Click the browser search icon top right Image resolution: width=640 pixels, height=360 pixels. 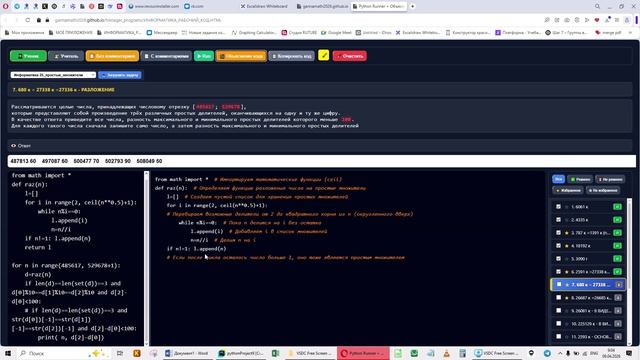pos(597,7)
